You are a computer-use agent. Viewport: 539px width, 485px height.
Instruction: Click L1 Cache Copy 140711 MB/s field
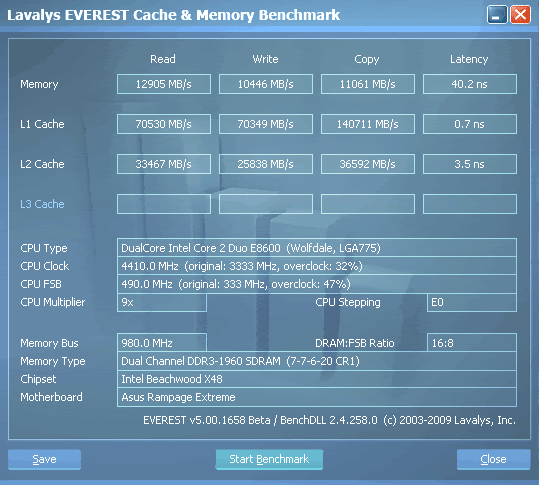click(368, 124)
